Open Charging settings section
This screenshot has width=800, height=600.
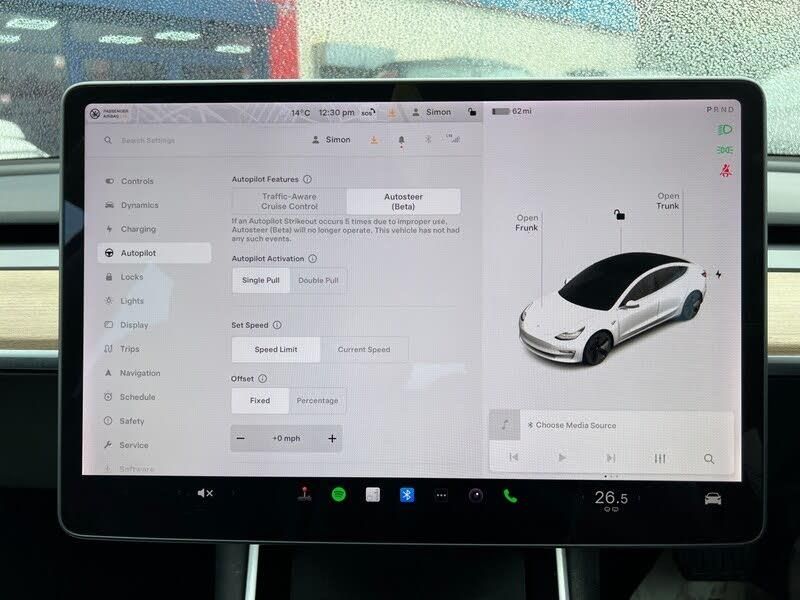tap(154, 229)
